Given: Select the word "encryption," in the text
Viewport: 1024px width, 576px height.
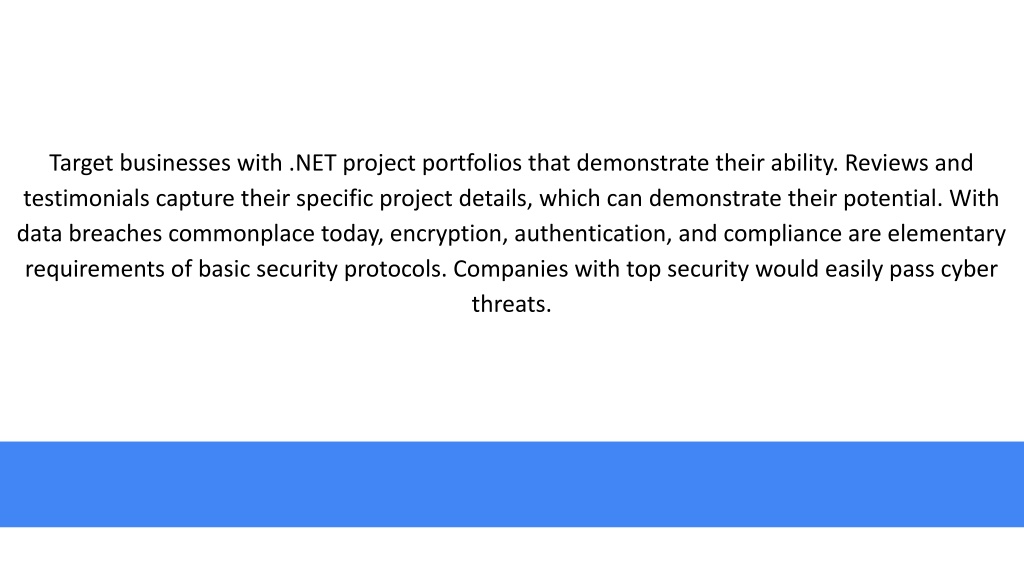Looking at the screenshot, I should [449, 234].
